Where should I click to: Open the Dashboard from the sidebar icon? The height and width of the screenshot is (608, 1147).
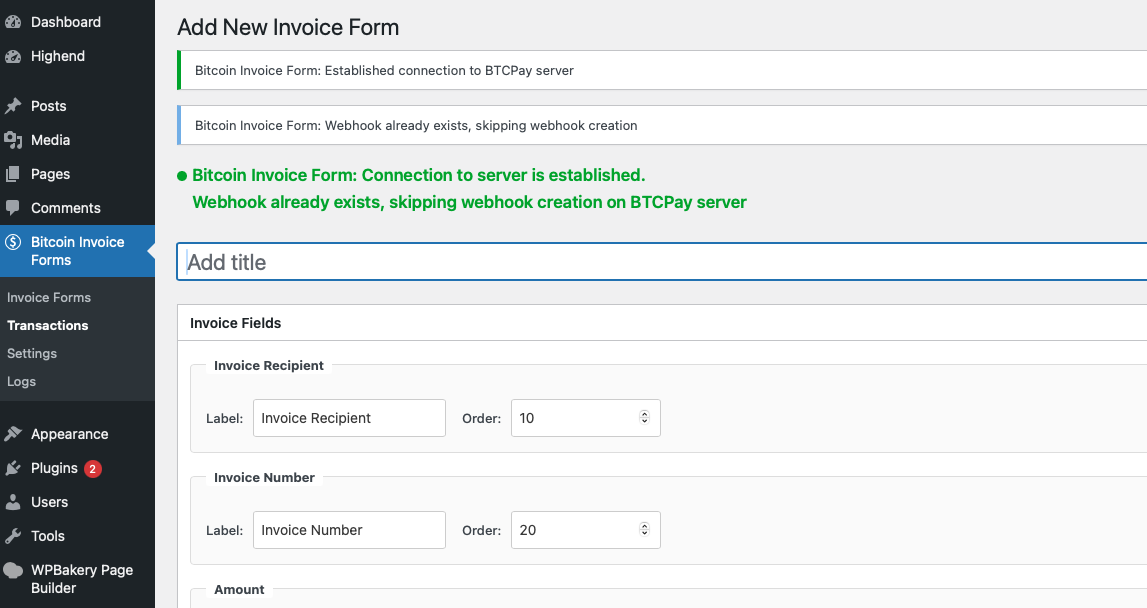(x=14, y=21)
